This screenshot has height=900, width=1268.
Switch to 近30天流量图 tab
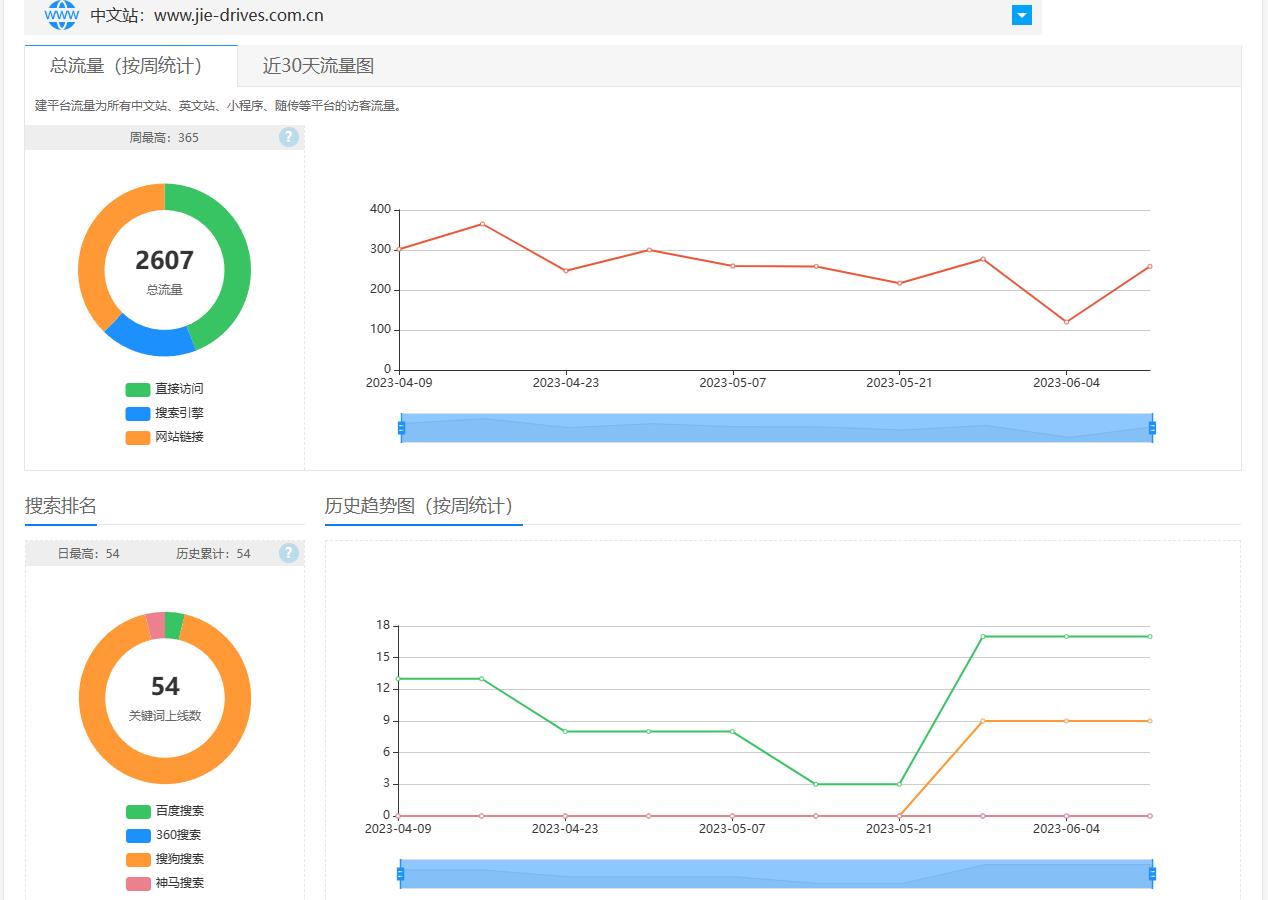pos(318,66)
